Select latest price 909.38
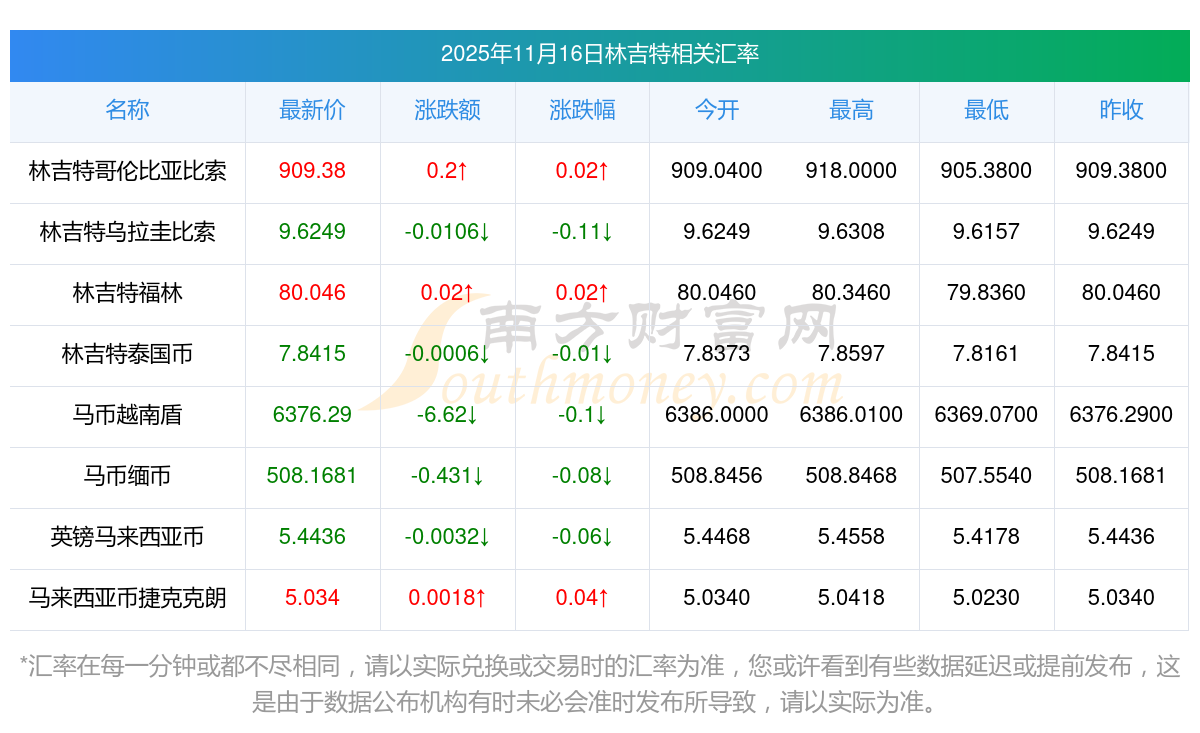This screenshot has height=733, width=1200. 312,171
